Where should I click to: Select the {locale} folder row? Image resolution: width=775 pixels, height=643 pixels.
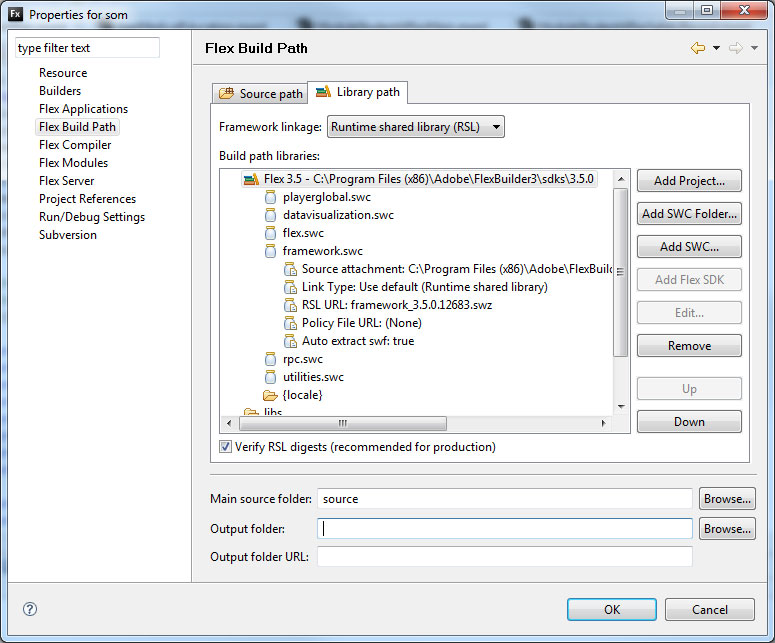coord(302,395)
